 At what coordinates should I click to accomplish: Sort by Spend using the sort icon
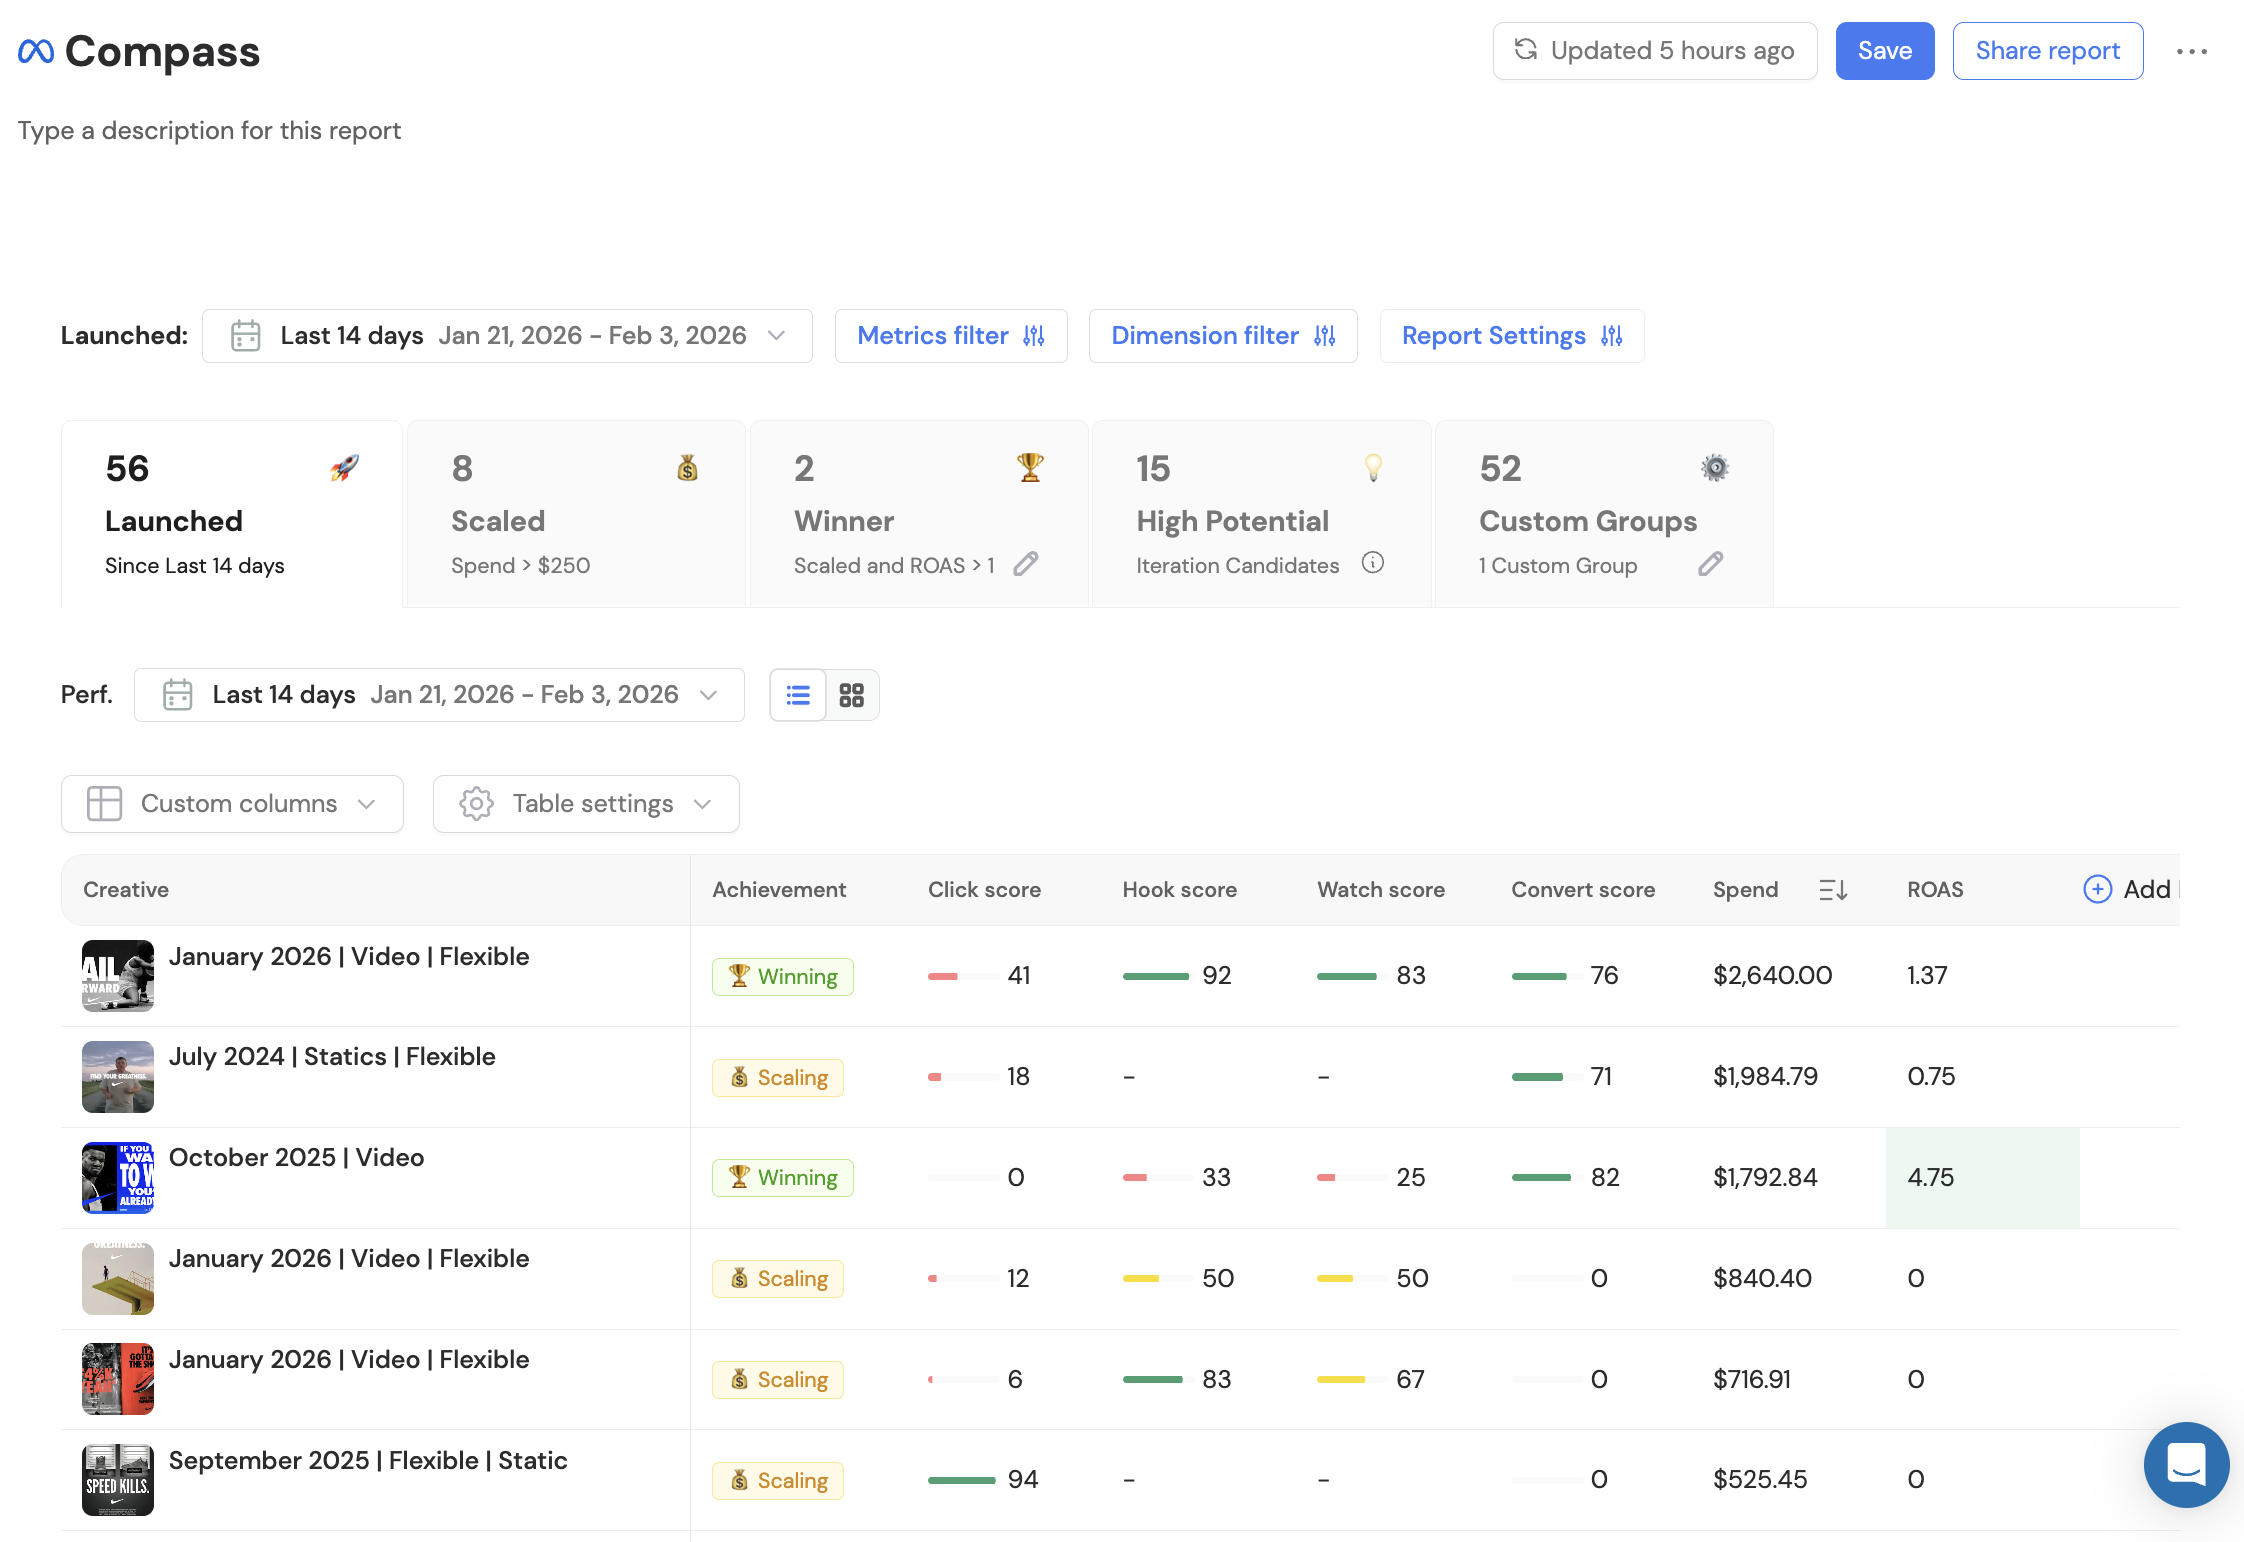tap(1832, 889)
